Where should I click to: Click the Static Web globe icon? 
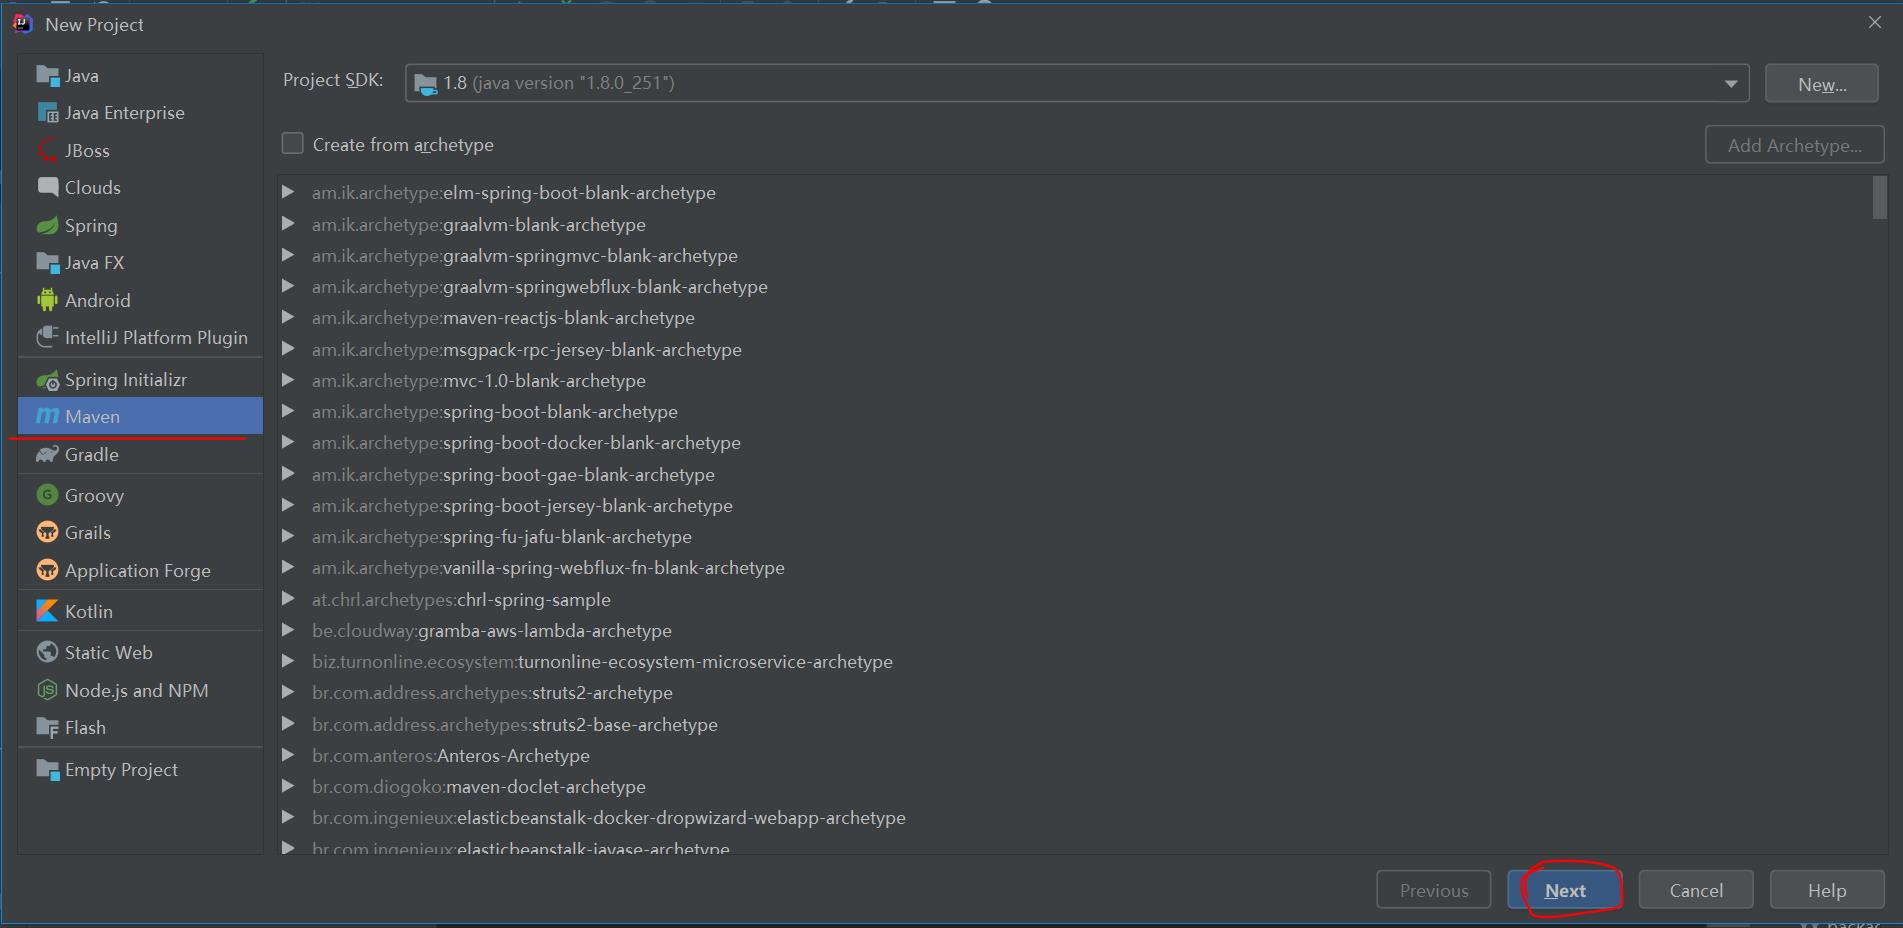[47, 653]
